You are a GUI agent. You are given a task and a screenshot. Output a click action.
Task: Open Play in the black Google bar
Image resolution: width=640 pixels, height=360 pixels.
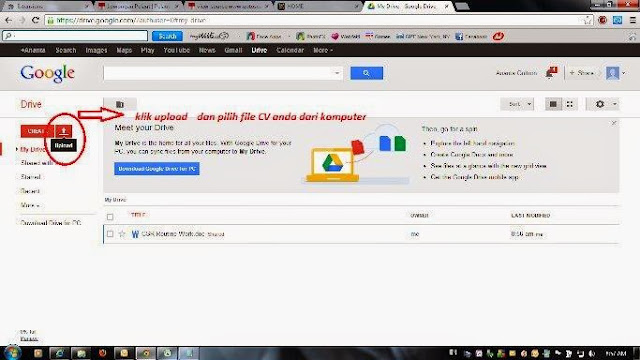[147, 50]
